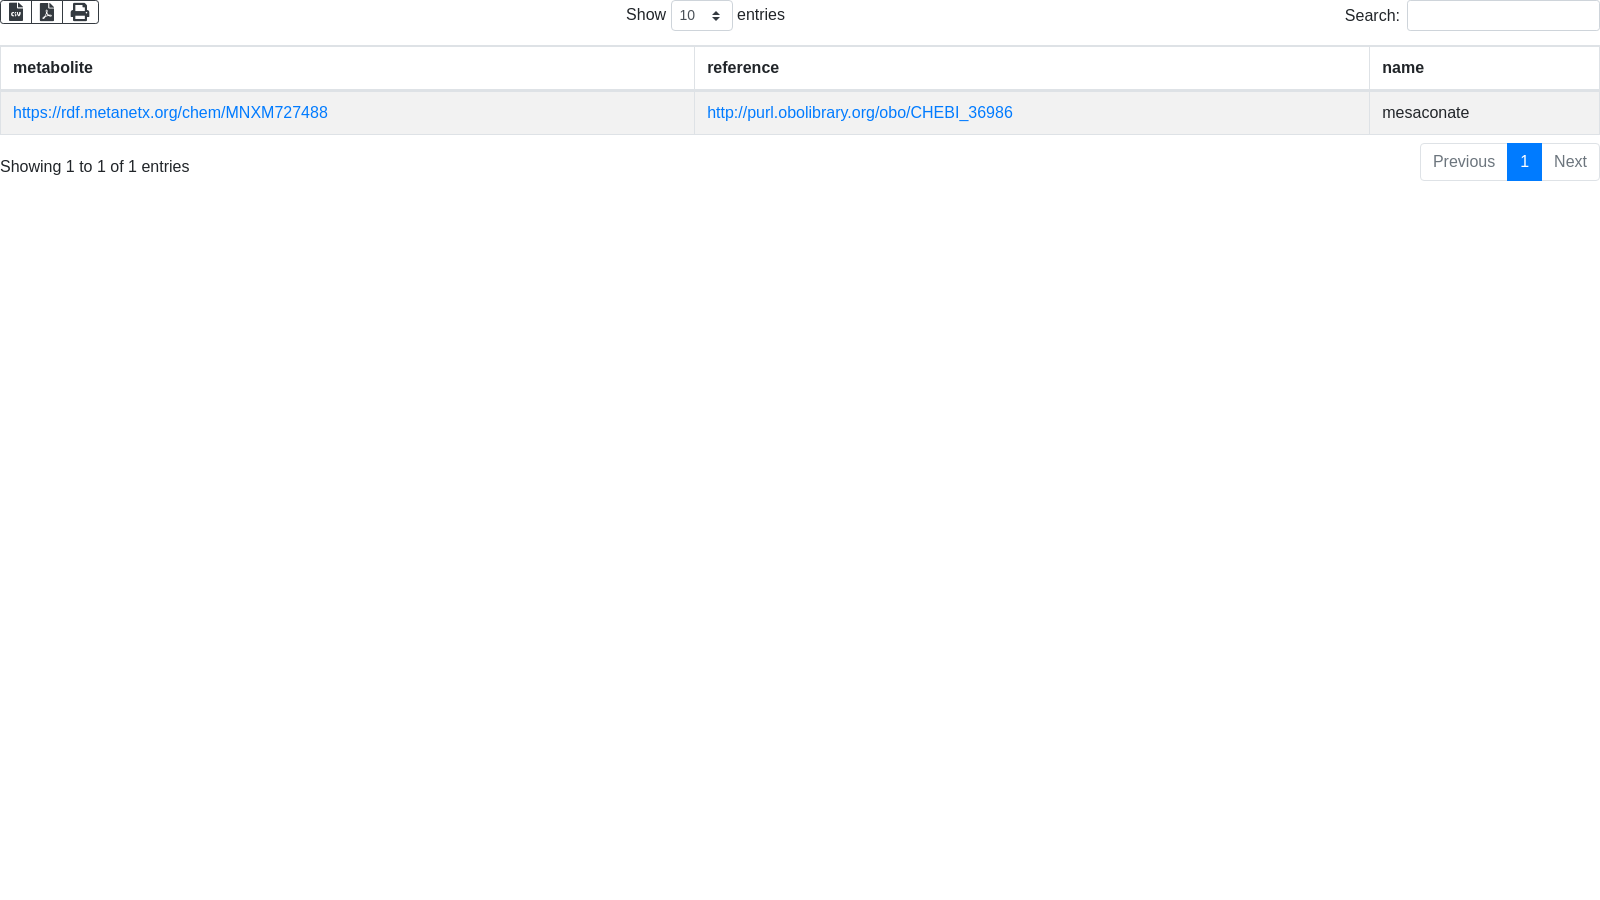Focus the Search input field
The image size is (1600, 900).
click(x=1502, y=16)
